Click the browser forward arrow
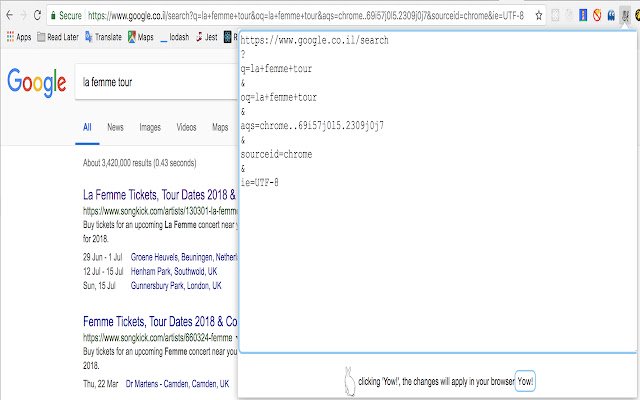Screen dimensions: 640x400 point(23,16)
